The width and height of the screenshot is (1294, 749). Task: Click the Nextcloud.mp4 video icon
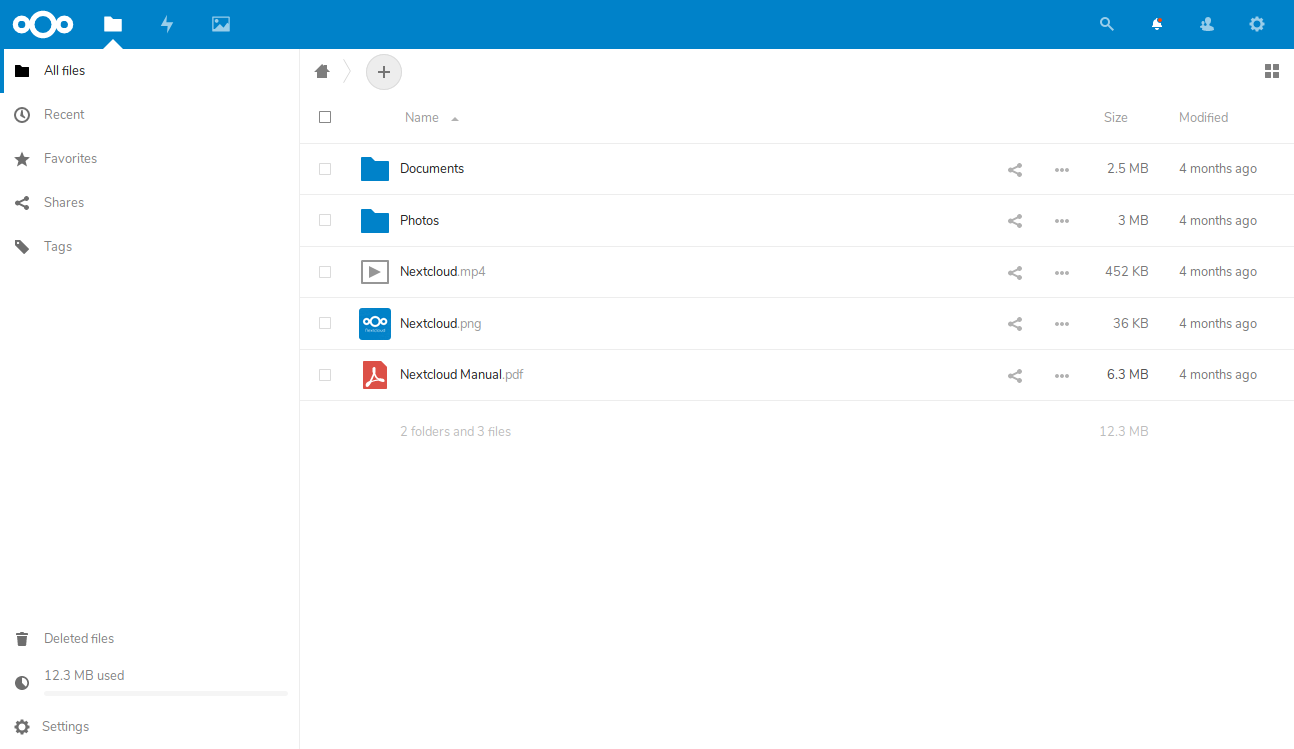[x=375, y=271]
